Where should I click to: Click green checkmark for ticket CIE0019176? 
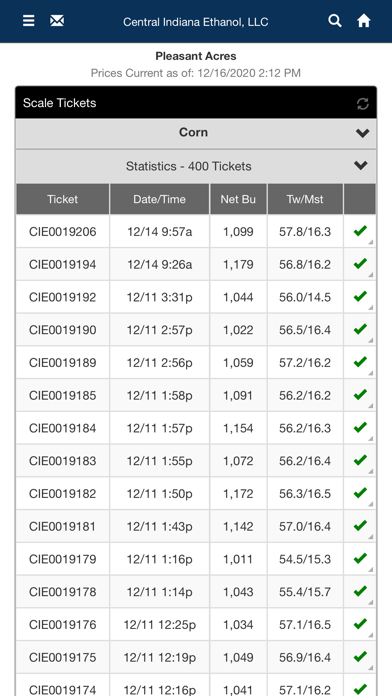coord(360,624)
